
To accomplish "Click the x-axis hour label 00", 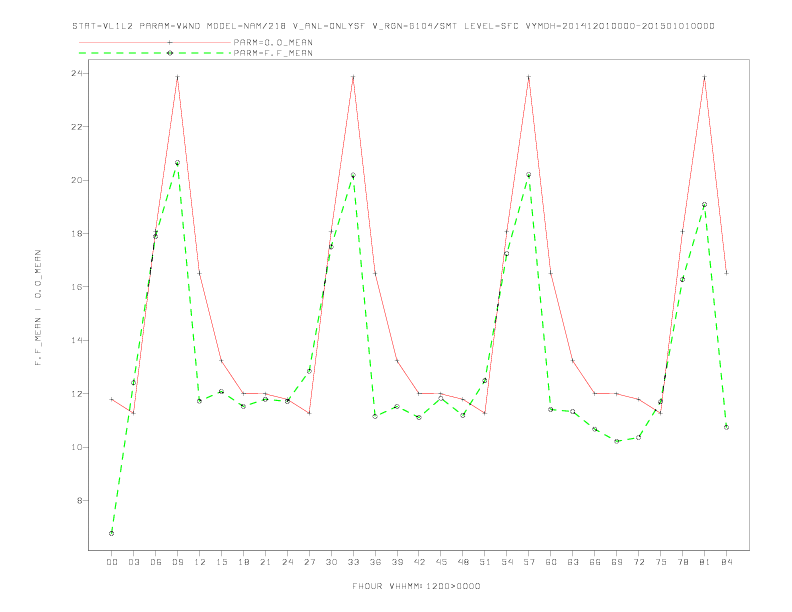I will 112,562.
